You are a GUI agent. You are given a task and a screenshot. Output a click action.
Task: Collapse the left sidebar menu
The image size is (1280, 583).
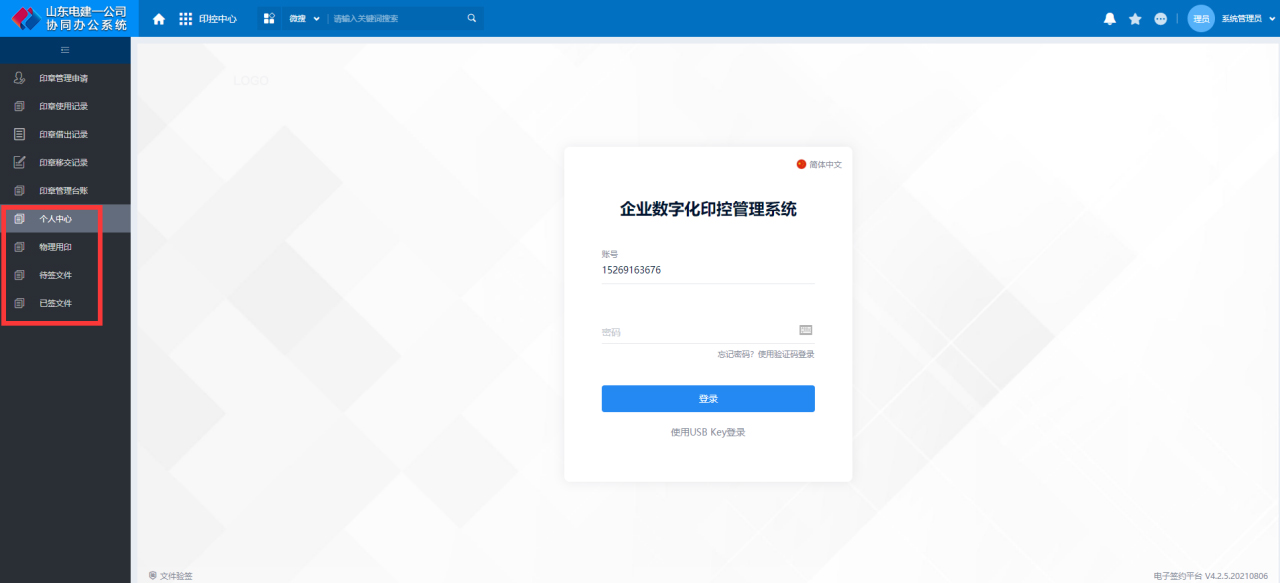tap(65, 50)
